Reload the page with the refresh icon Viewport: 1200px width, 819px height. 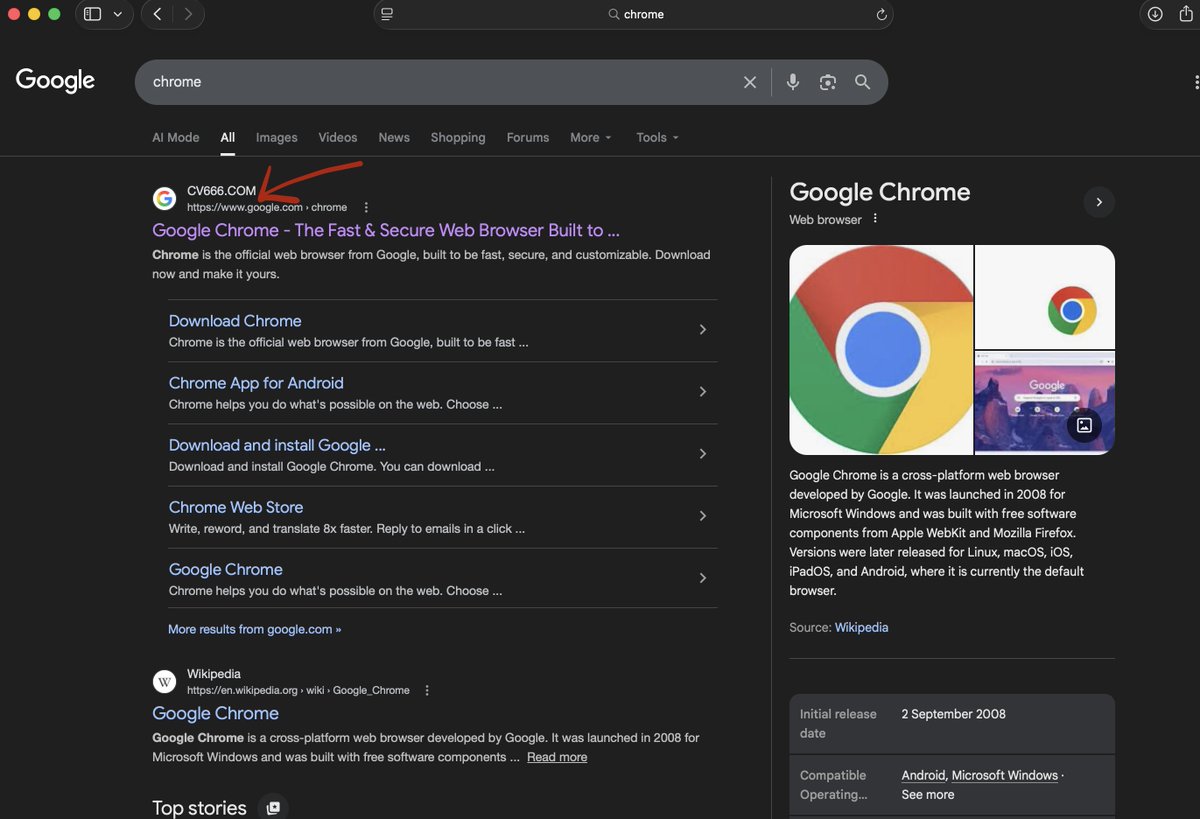881,14
